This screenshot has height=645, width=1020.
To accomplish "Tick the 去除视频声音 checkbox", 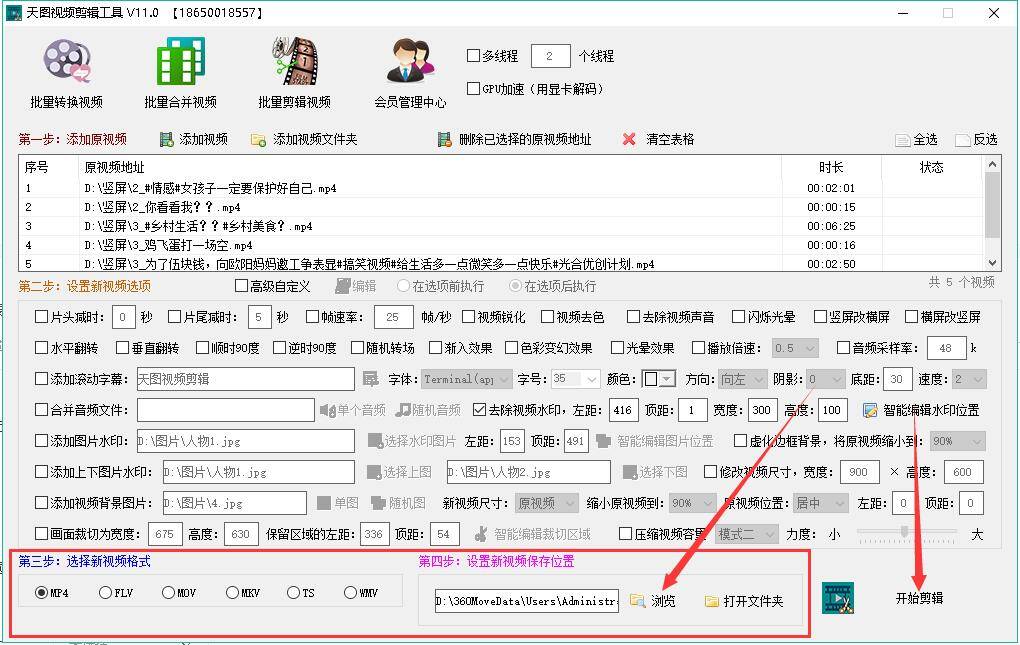I will coord(633,317).
